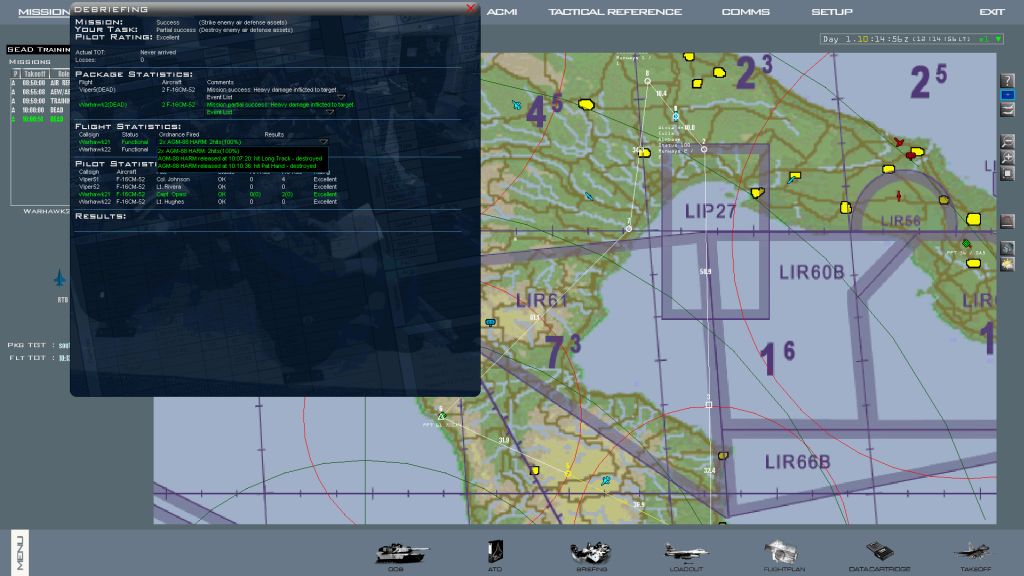Click the blue highlighted map tool icon

click(1008, 95)
